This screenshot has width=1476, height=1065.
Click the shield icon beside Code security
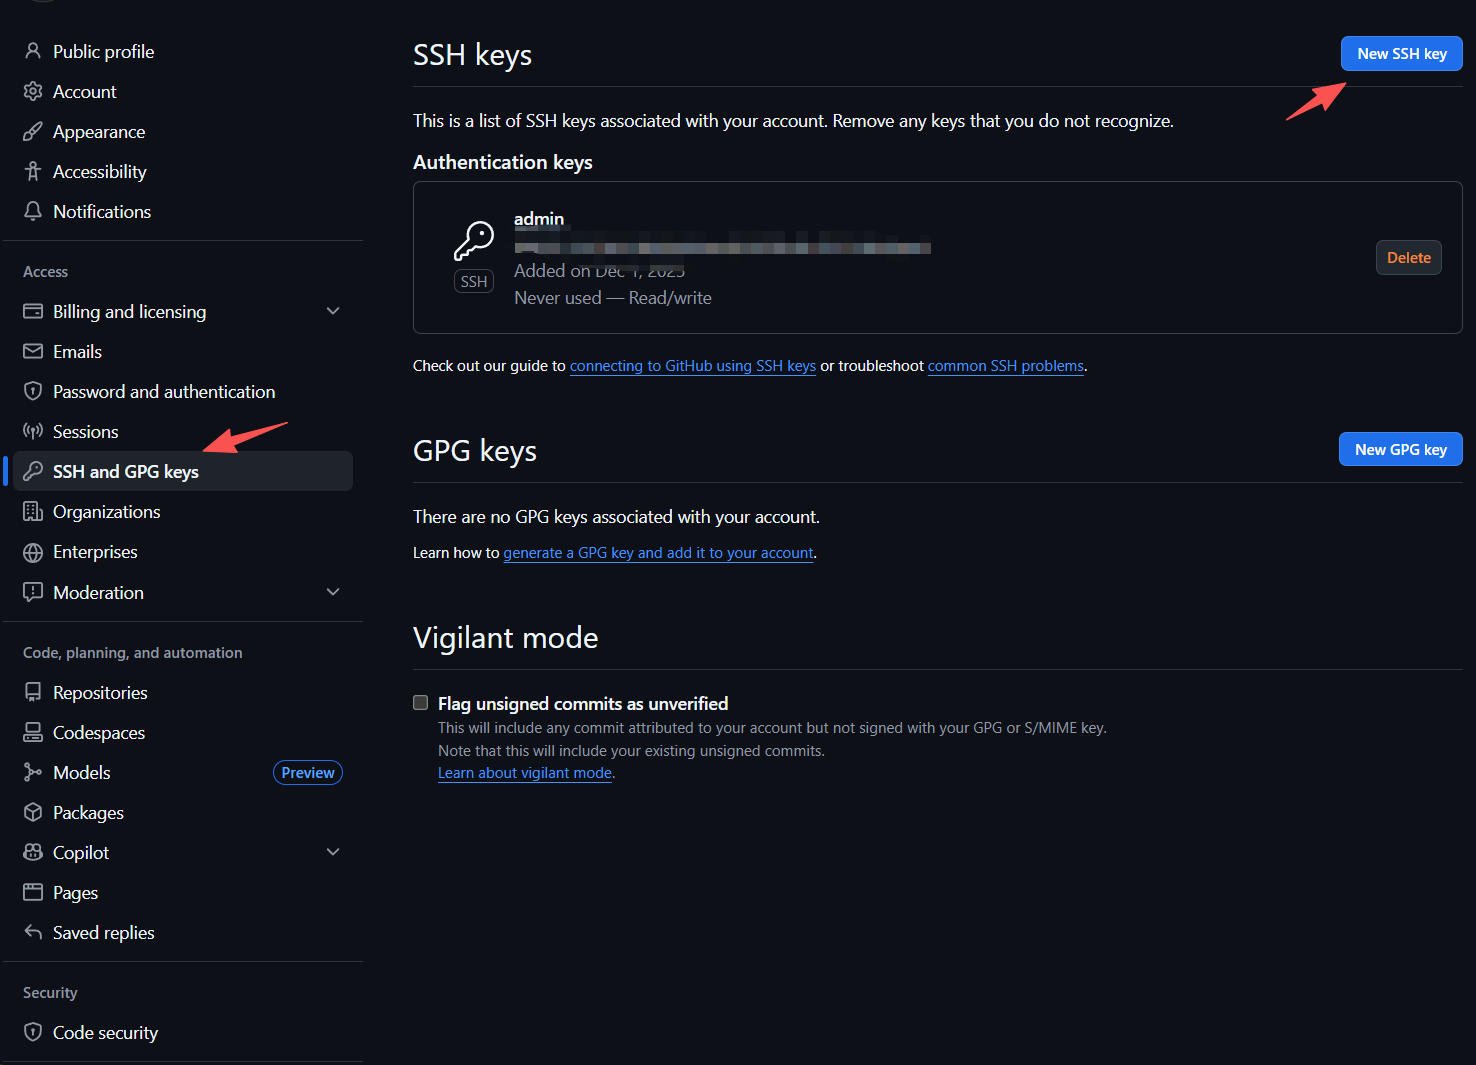tap(33, 1032)
